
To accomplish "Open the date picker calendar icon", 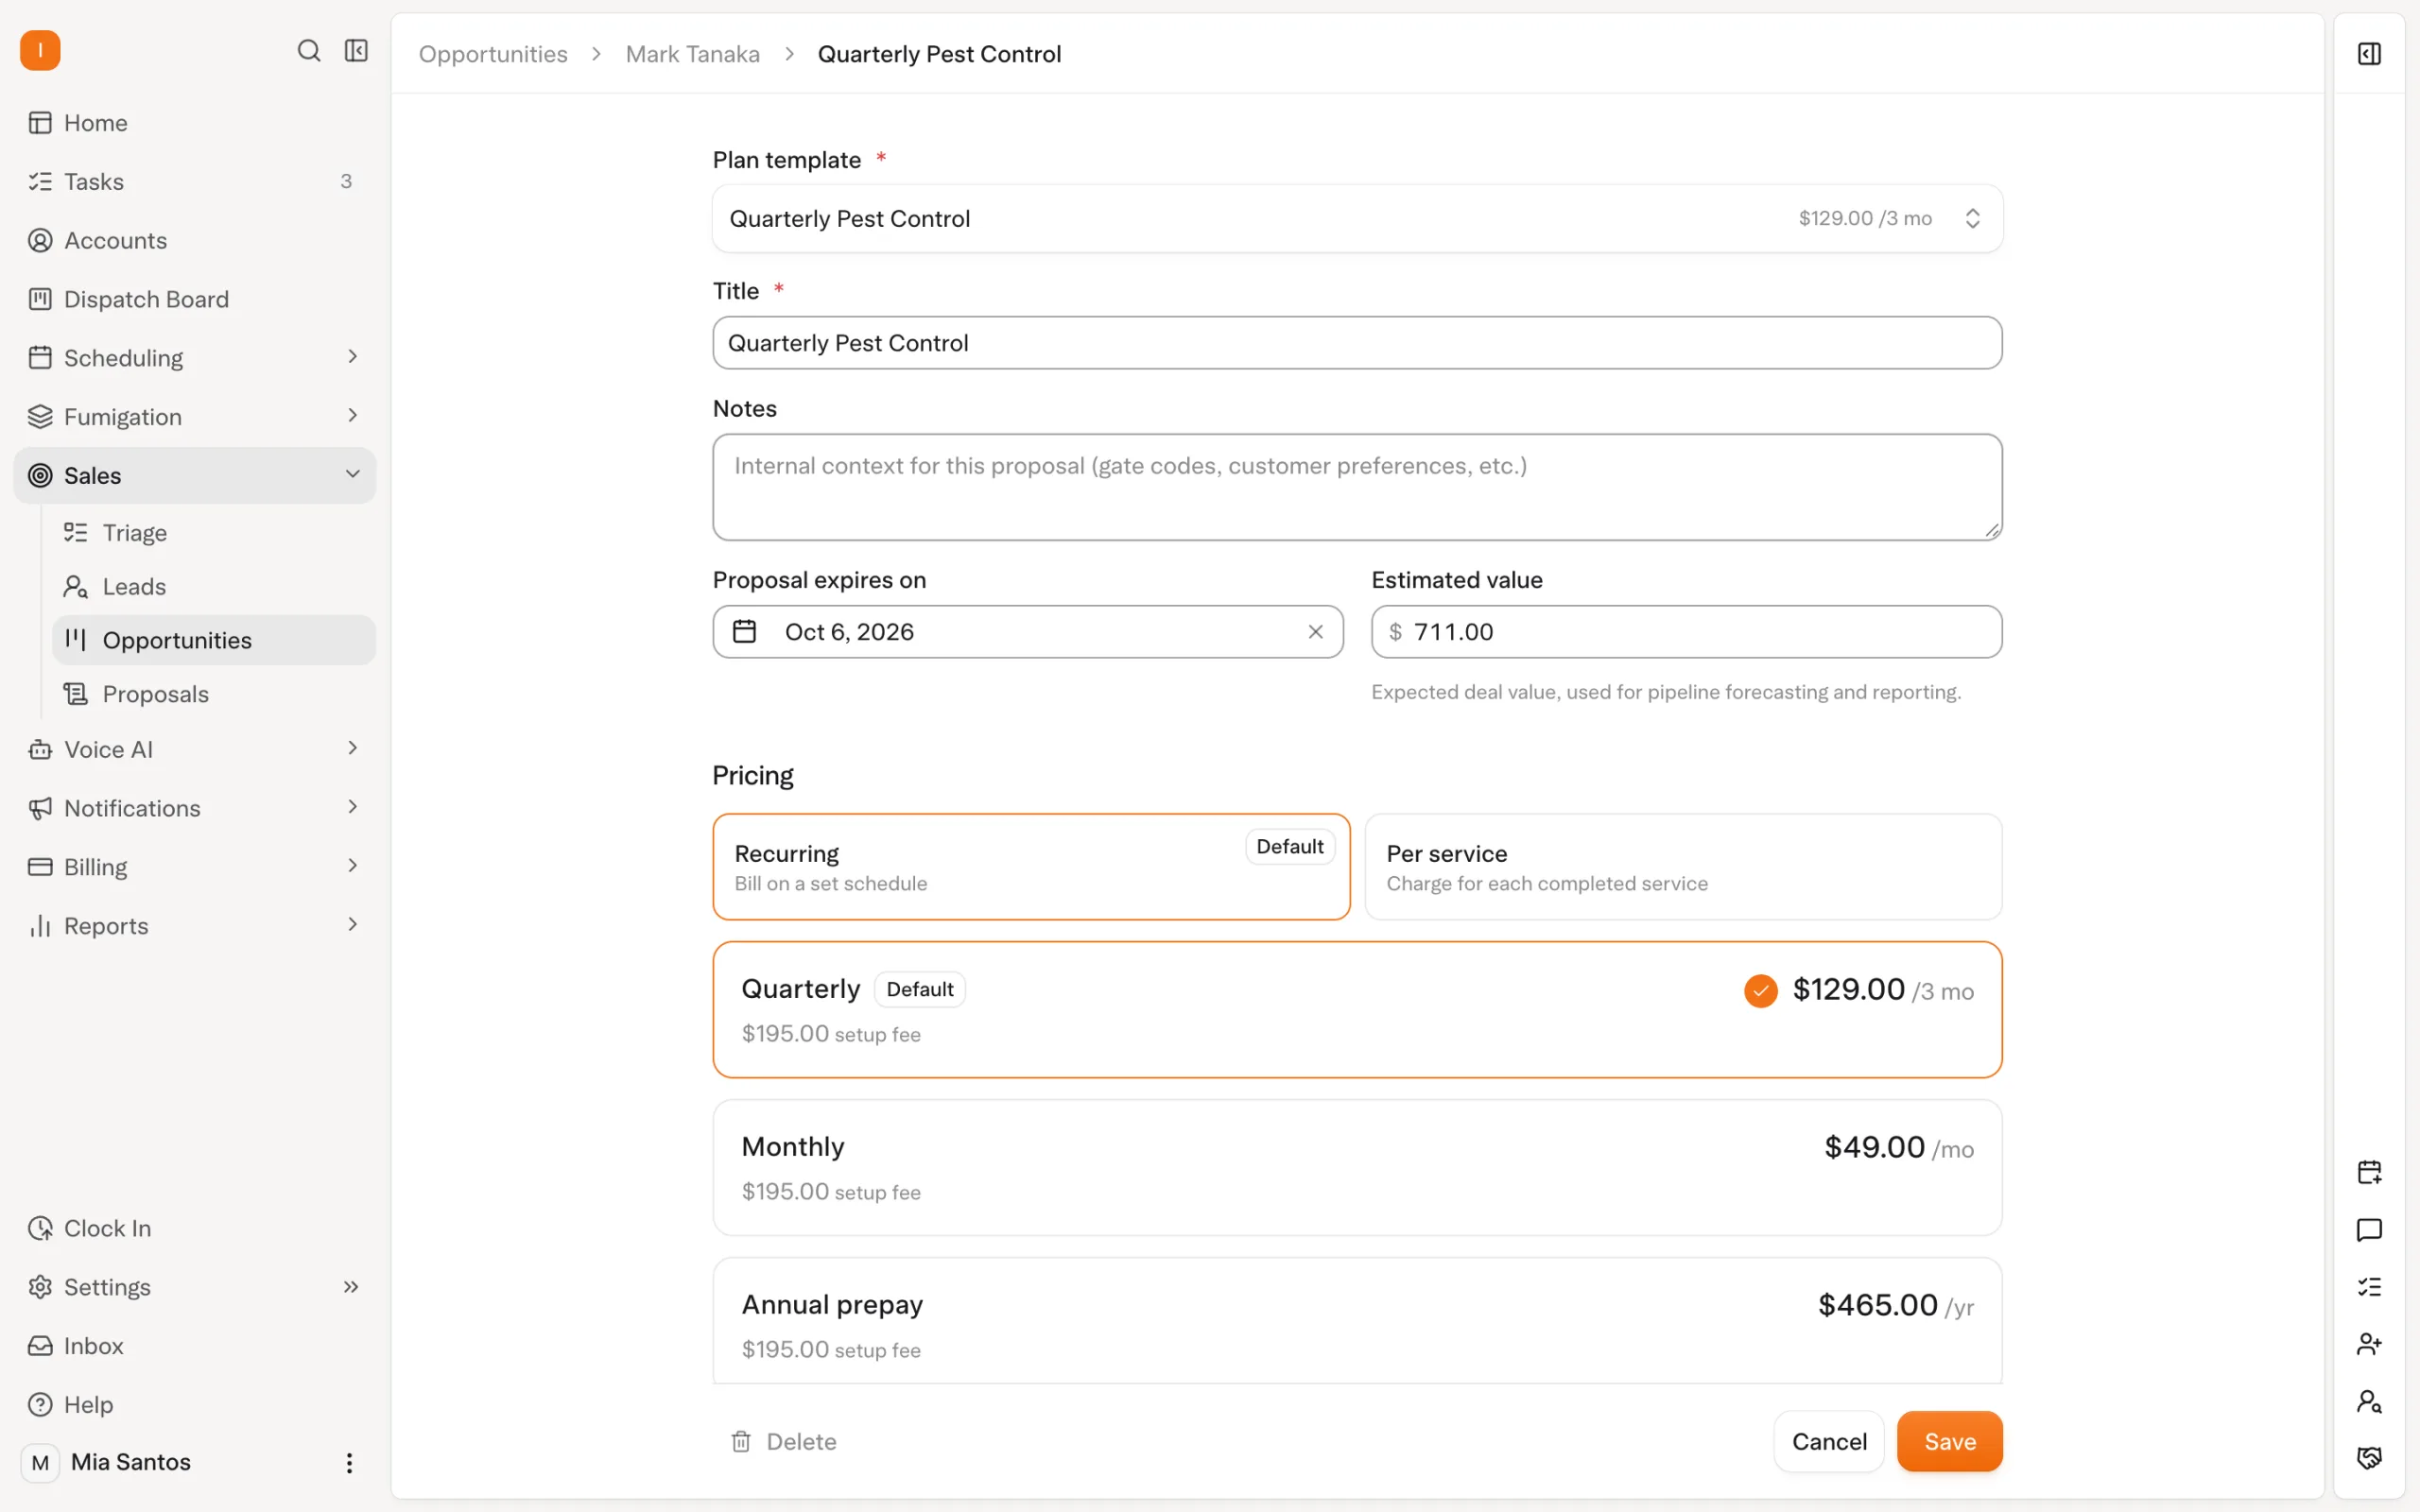I will point(744,632).
